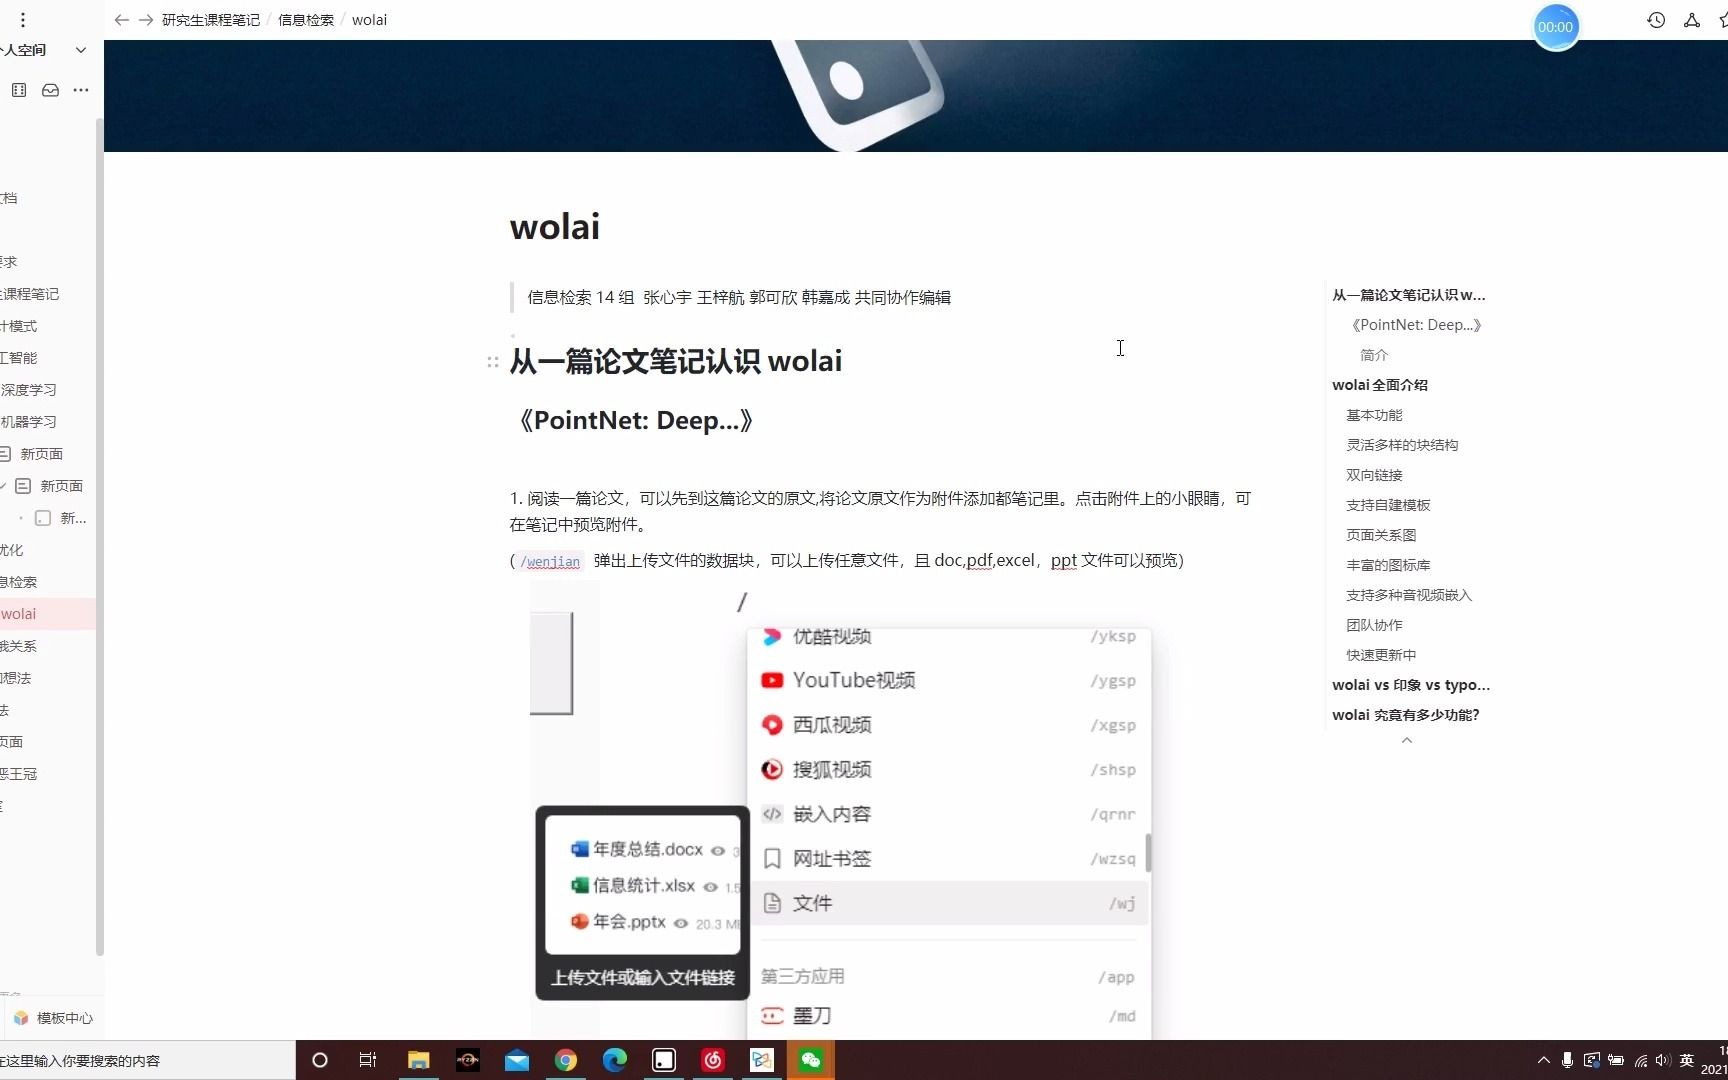Open 信息检索 in the breadcrumb
This screenshot has height=1080, width=1728.
pos(306,20)
